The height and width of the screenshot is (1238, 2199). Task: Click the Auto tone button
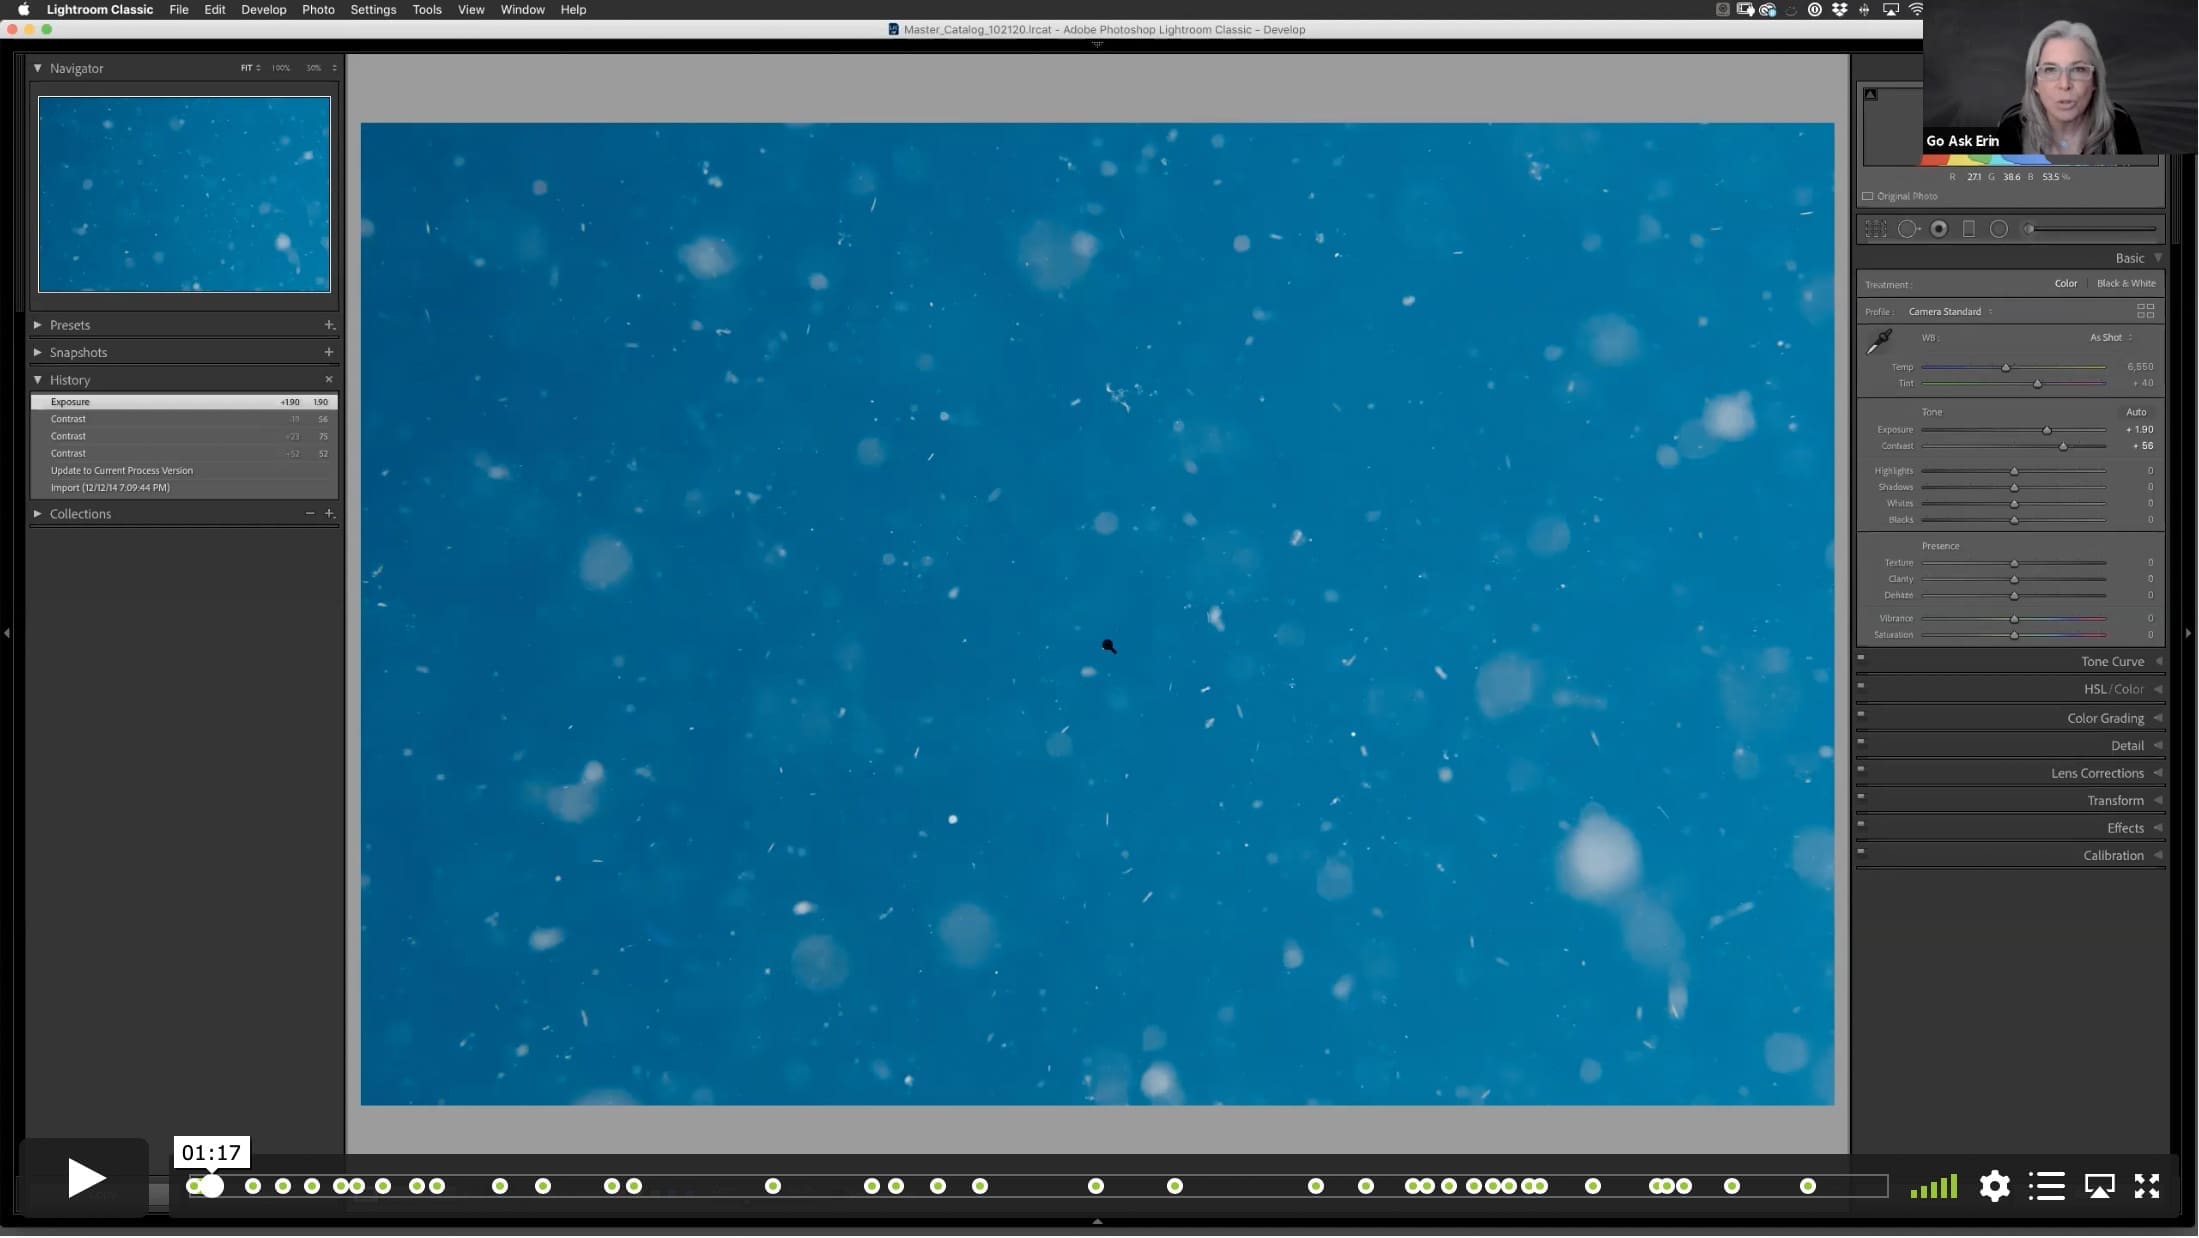(x=2136, y=412)
